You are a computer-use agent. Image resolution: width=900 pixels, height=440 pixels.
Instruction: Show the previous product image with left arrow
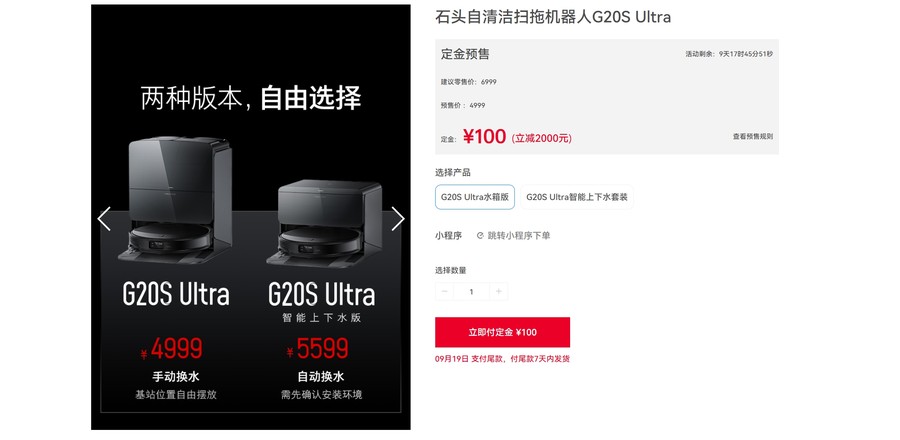[x=104, y=219]
